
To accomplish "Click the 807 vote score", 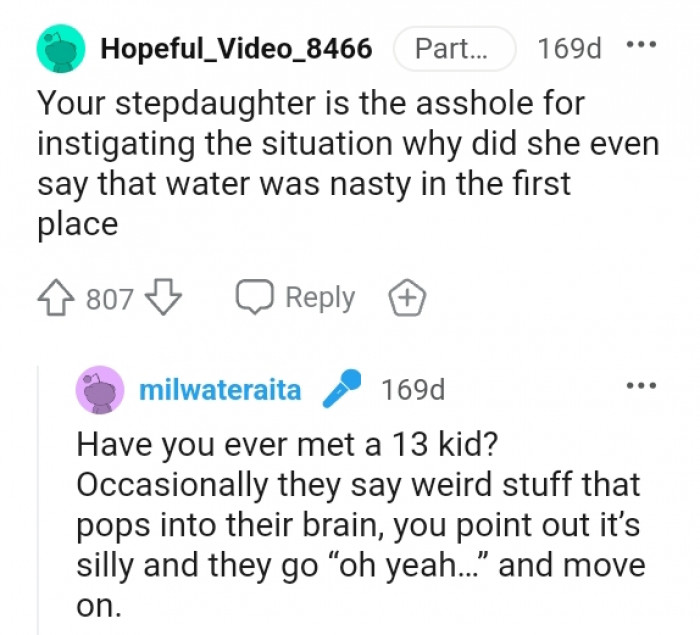I will (x=110, y=298).
